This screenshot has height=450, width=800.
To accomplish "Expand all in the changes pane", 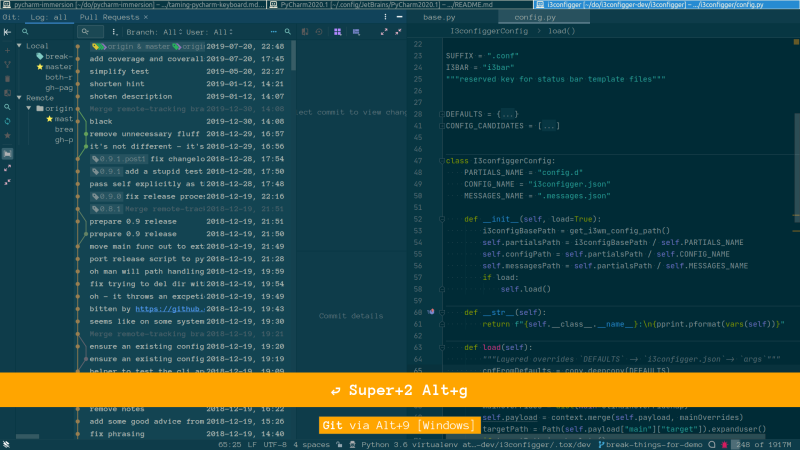I will point(384,32).
